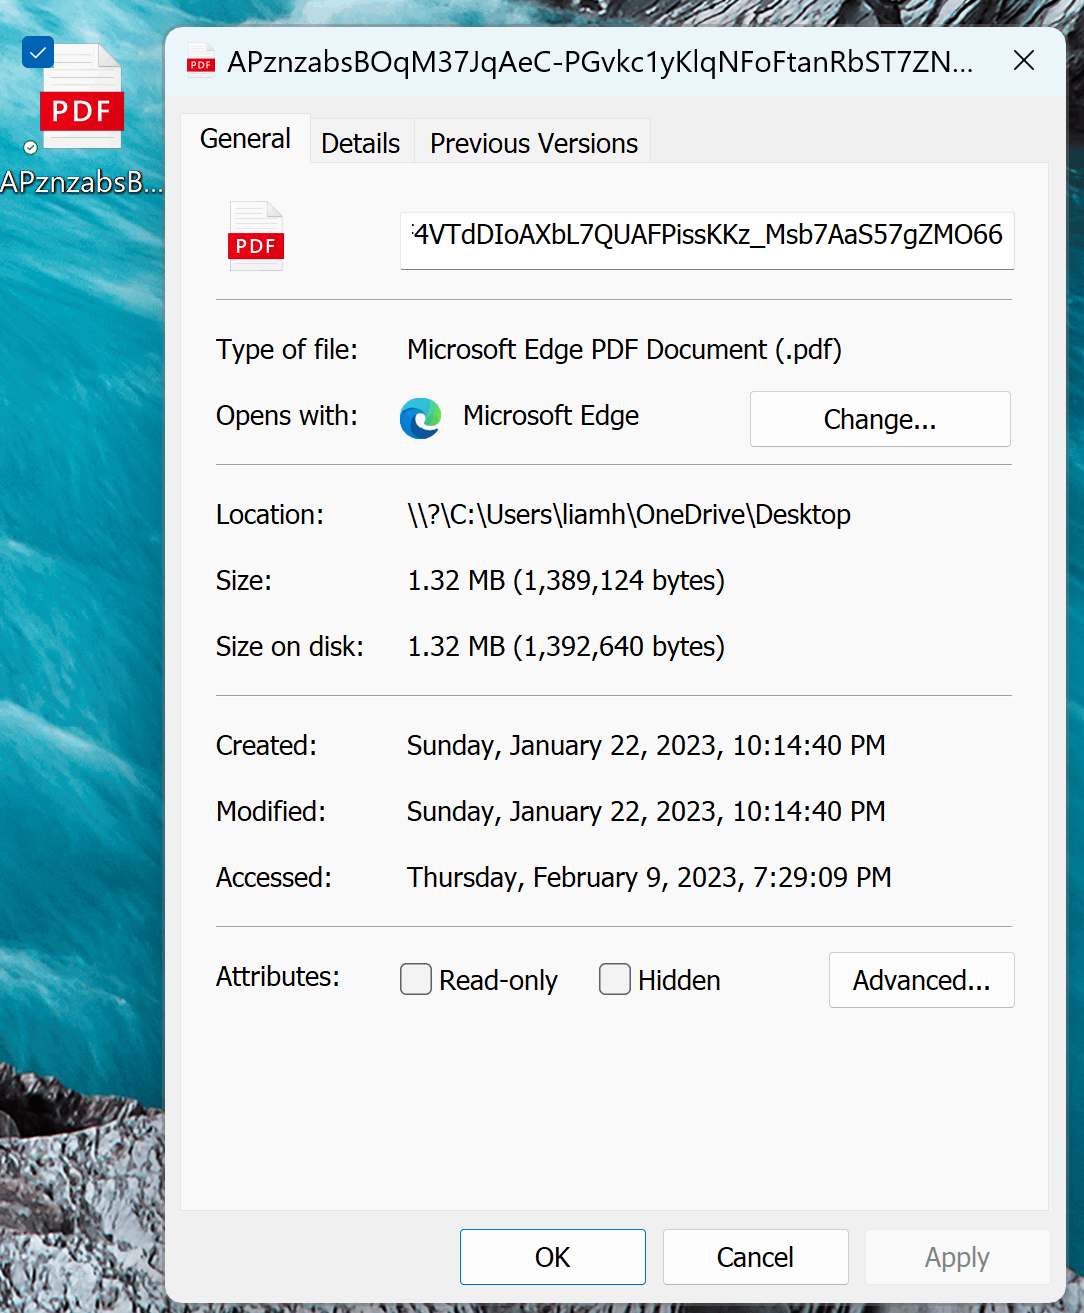Confirm with the OK button
The image size is (1084, 1313).
(553, 1257)
